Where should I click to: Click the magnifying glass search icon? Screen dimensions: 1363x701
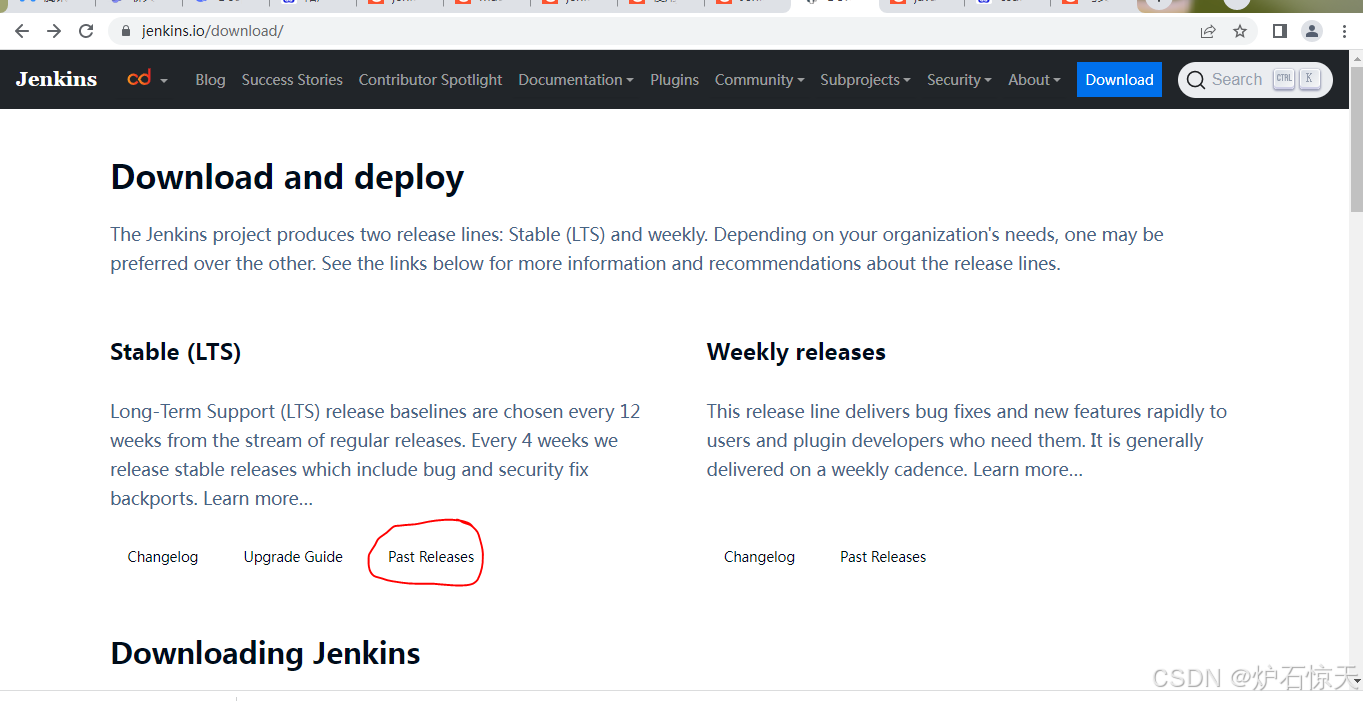[1196, 79]
